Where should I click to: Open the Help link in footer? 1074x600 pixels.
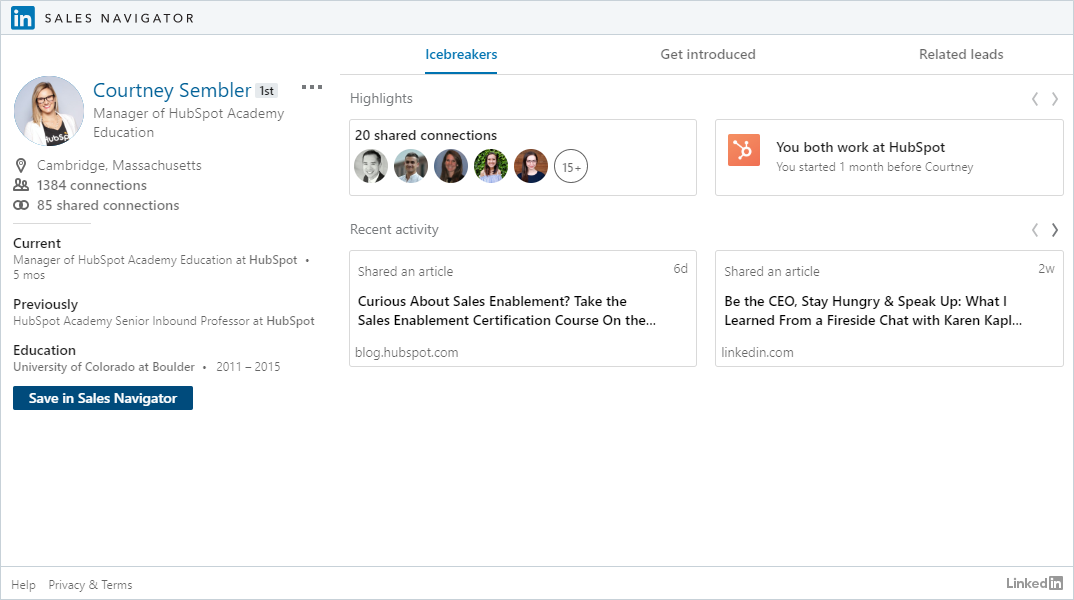(23, 585)
